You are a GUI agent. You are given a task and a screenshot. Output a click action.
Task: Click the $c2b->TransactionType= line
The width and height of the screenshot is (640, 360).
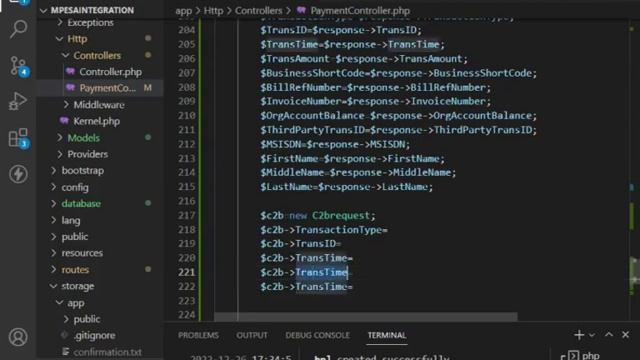tap(324, 229)
